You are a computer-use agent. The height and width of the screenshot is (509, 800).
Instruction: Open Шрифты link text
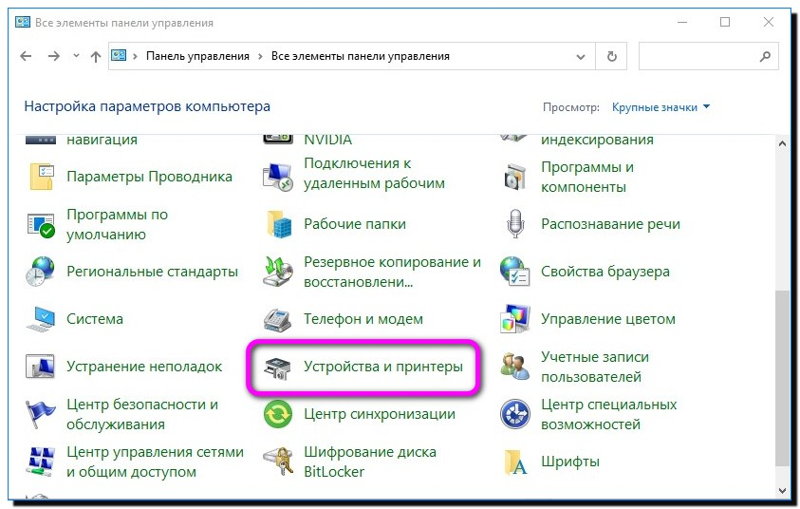pyautogui.click(x=570, y=462)
